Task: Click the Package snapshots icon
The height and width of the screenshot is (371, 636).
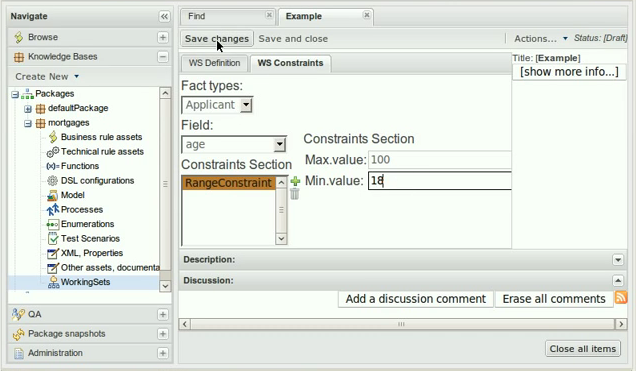Action: point(19,334)
